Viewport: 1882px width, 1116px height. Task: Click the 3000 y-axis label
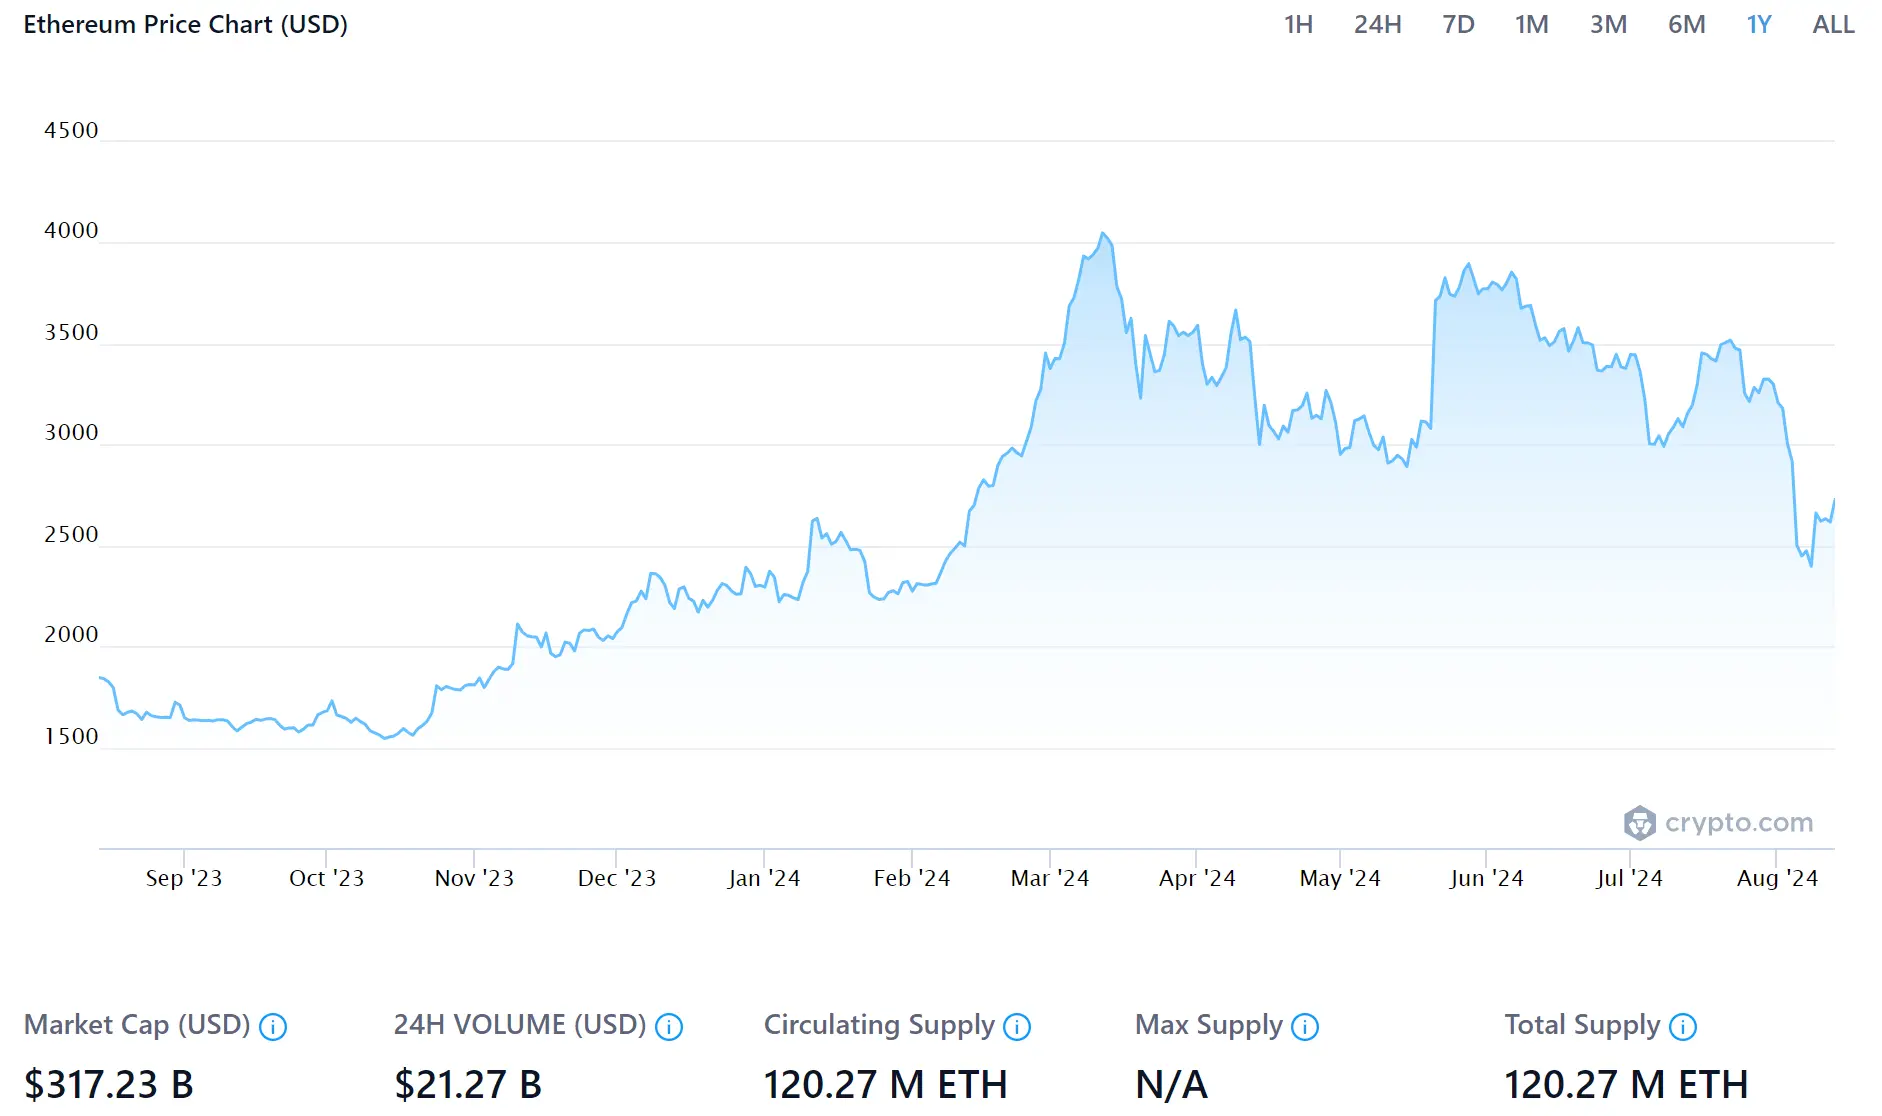coord(71,432)
